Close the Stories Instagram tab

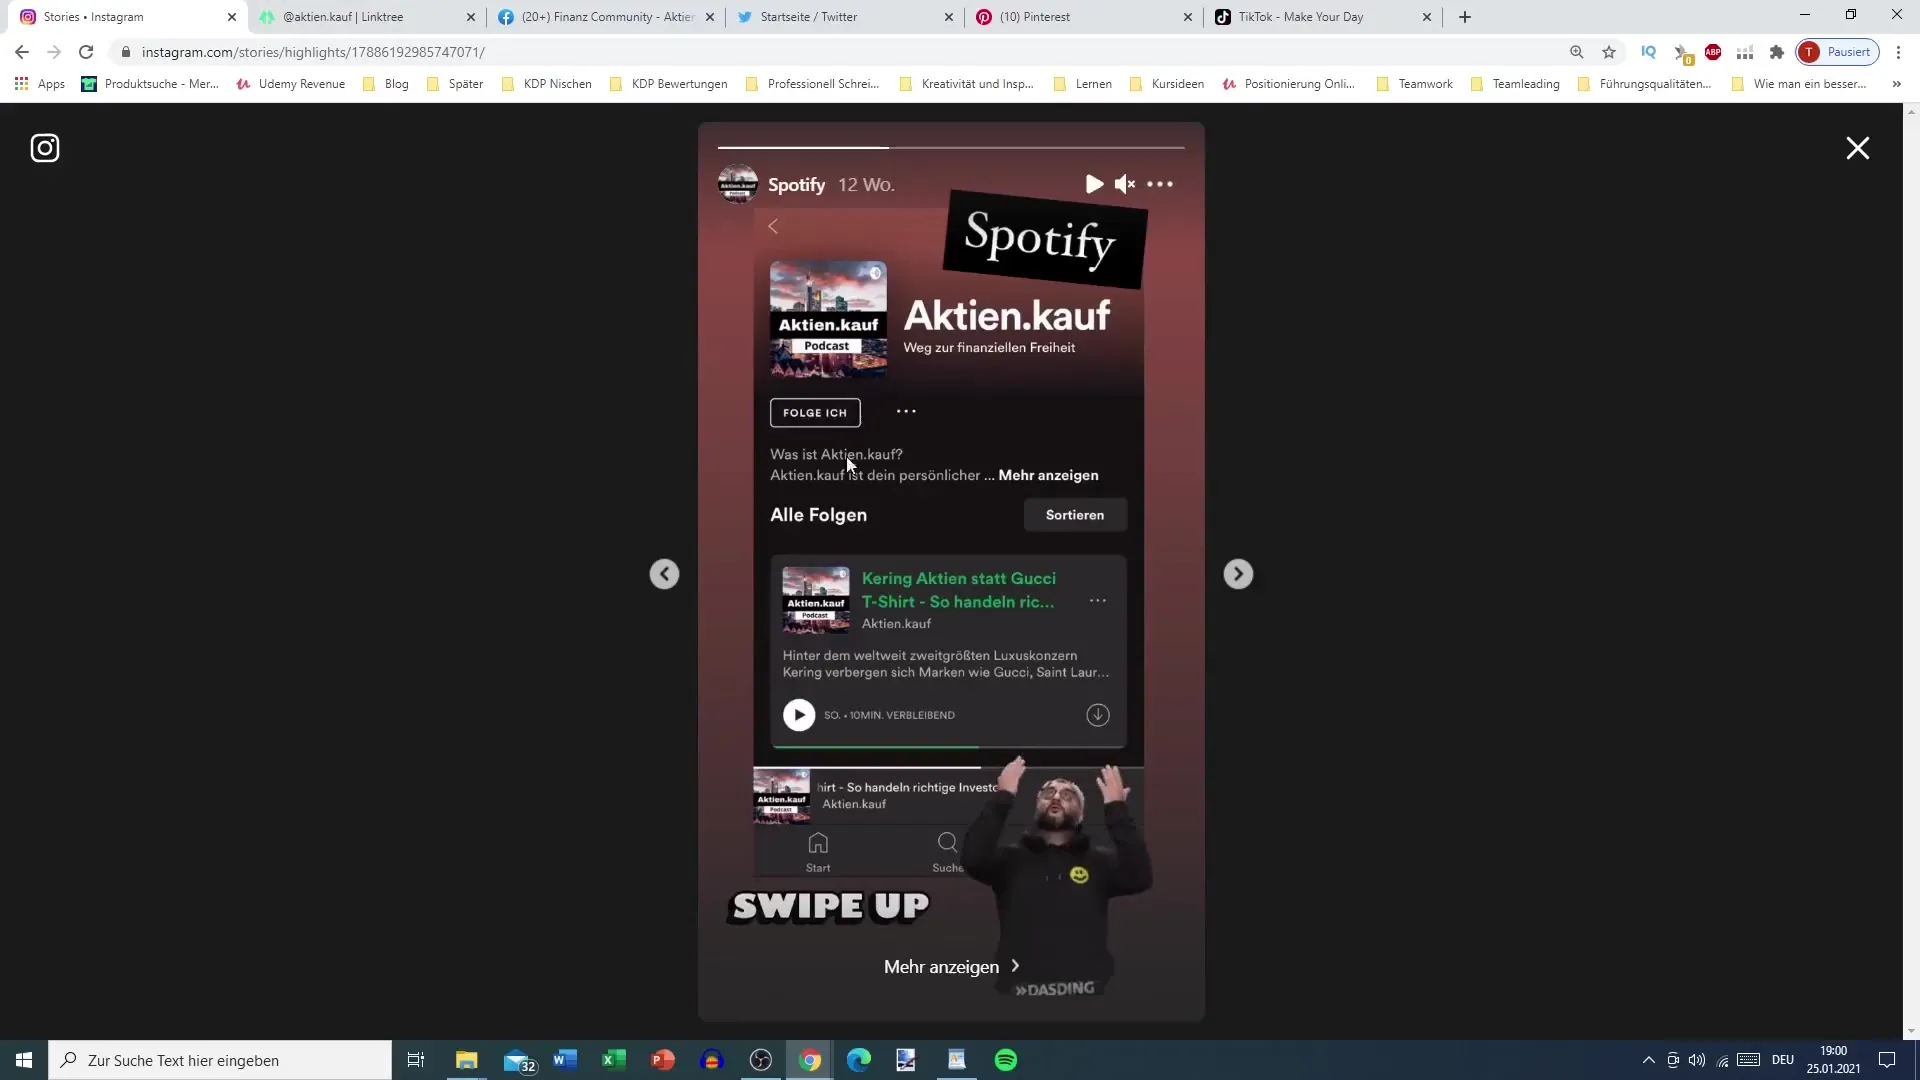[232, 17]
